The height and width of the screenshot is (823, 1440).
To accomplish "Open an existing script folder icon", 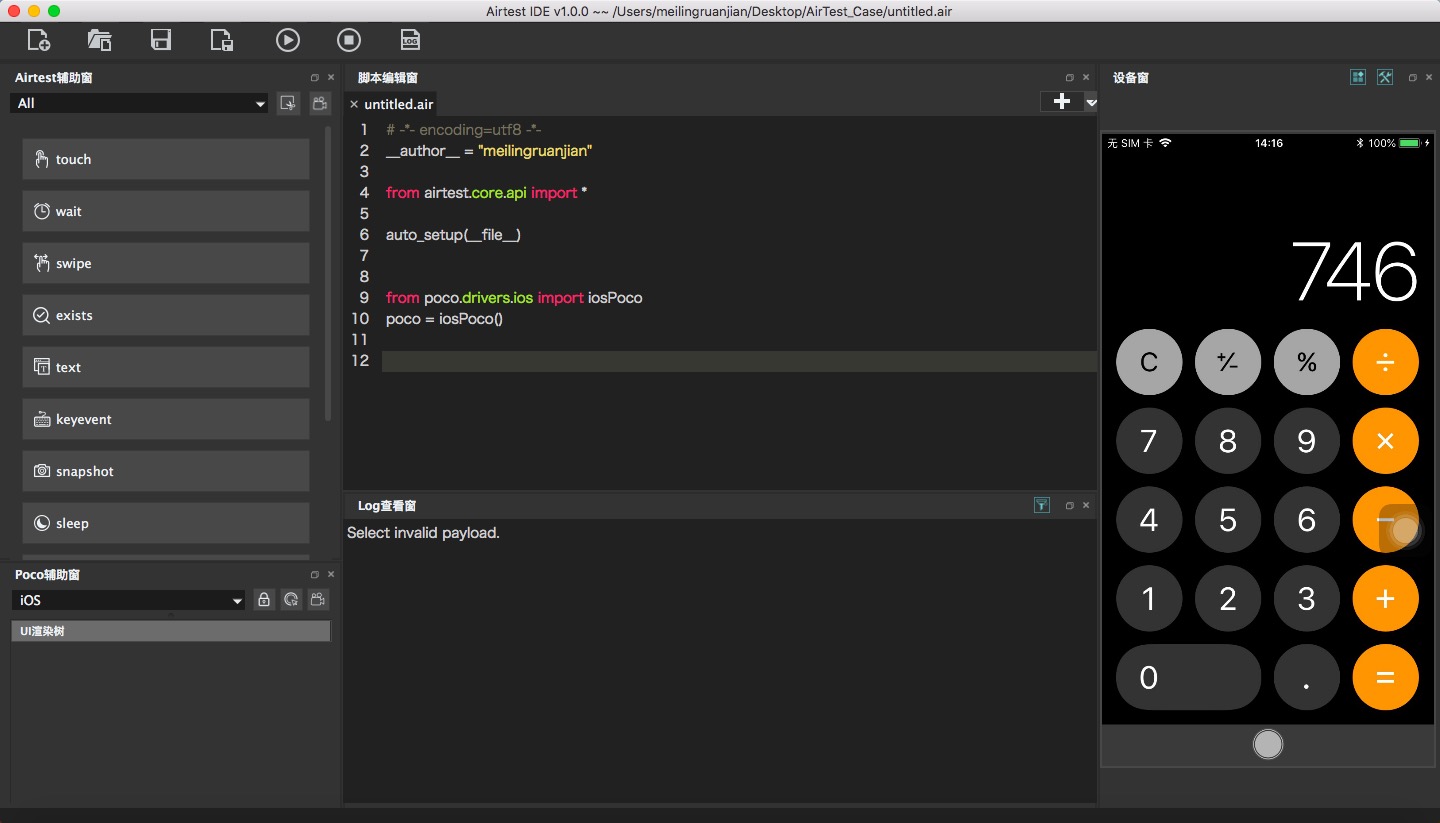I will (x=99, y=40).
